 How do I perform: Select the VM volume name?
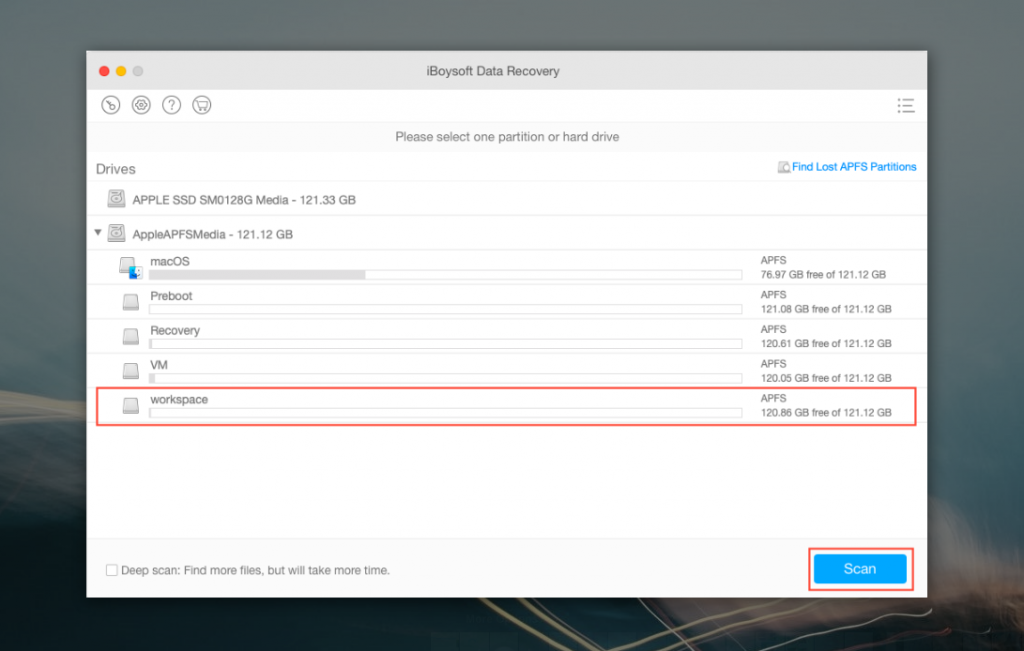[x=159, y=365]
